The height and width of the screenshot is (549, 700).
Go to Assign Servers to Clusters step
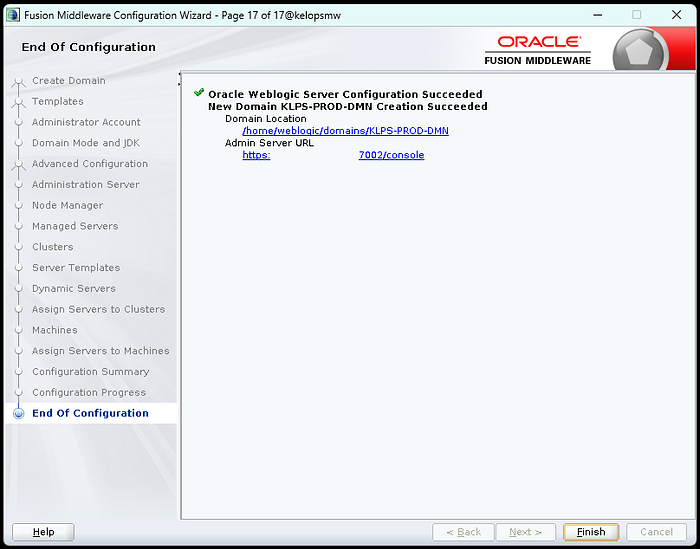coord(98,309)
